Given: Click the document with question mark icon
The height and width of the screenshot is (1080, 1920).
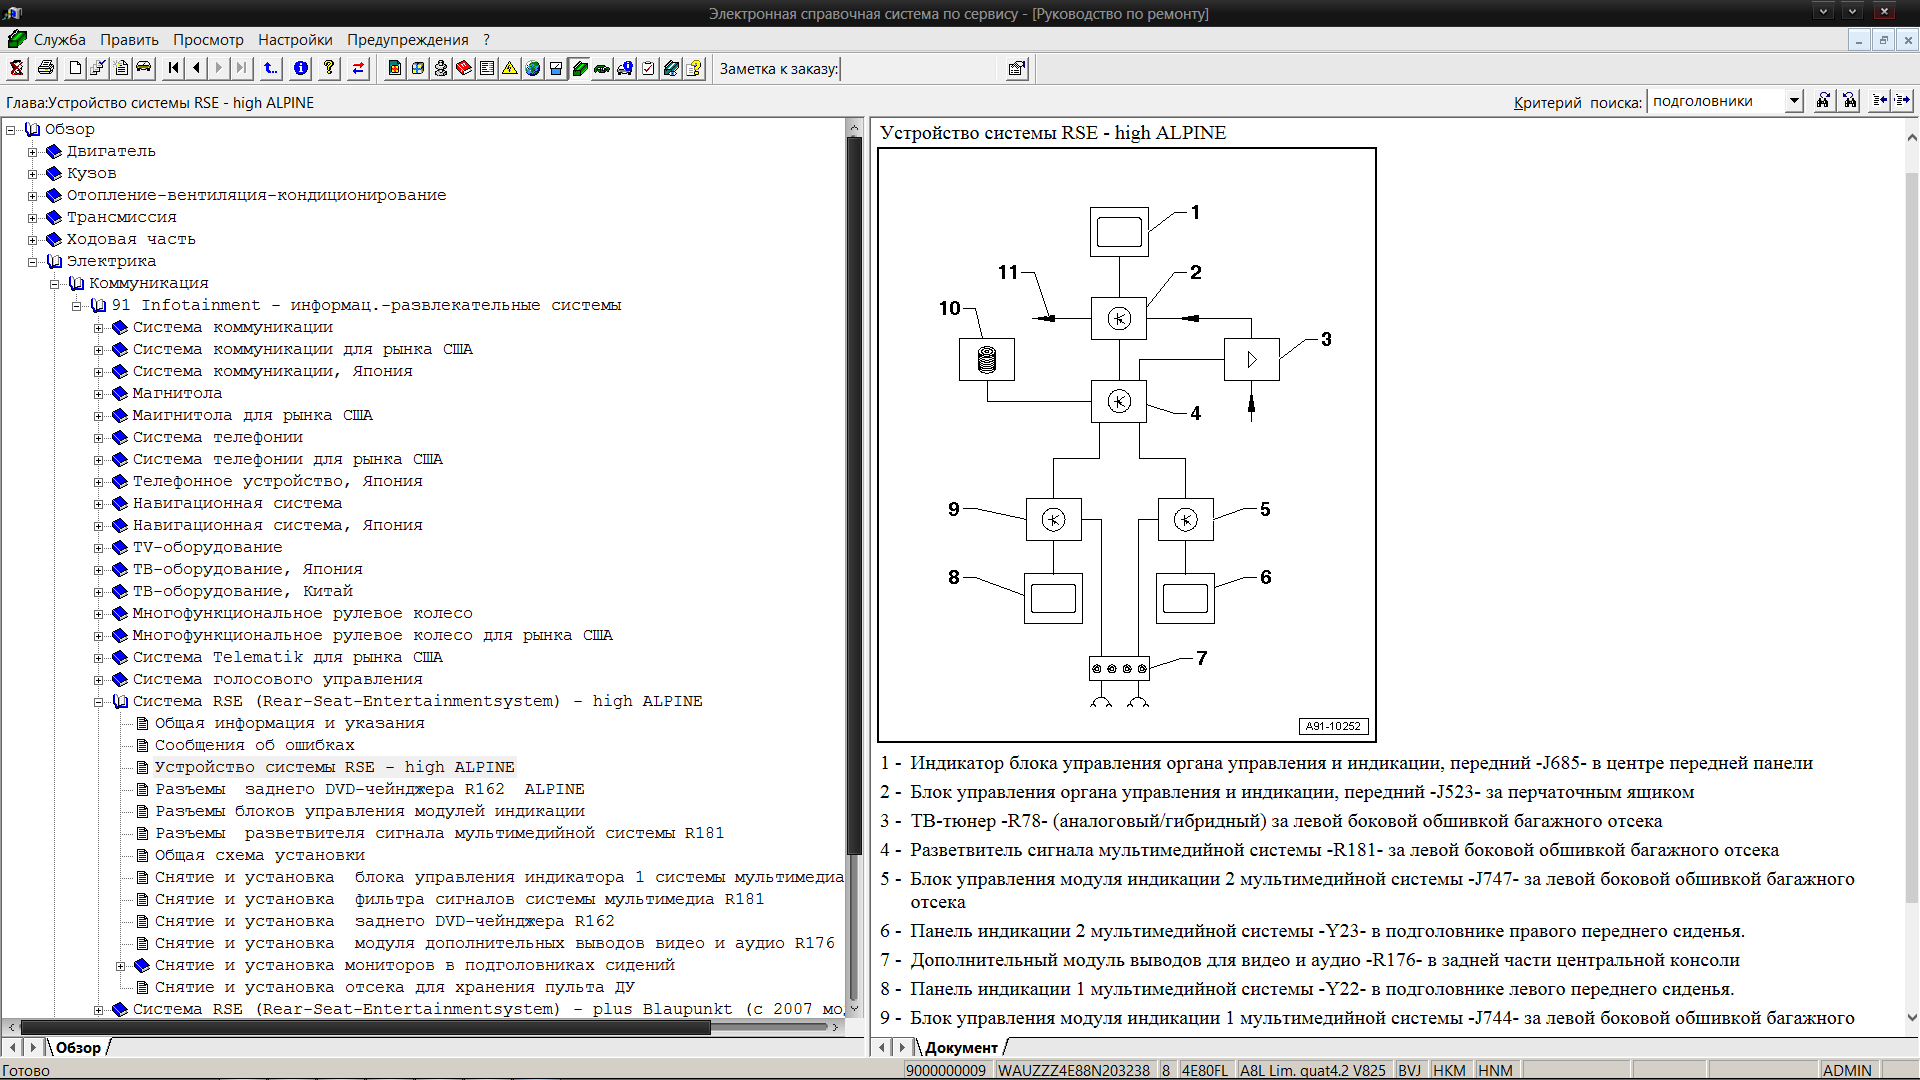Looking at the screenshot, I should click(694, 69).
